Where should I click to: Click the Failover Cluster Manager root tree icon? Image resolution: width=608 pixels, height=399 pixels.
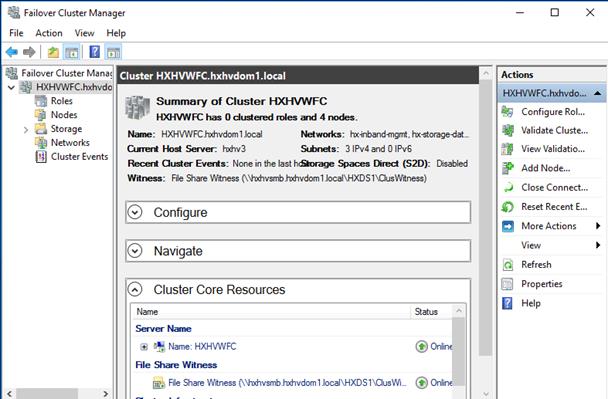[x=12, y=73]
